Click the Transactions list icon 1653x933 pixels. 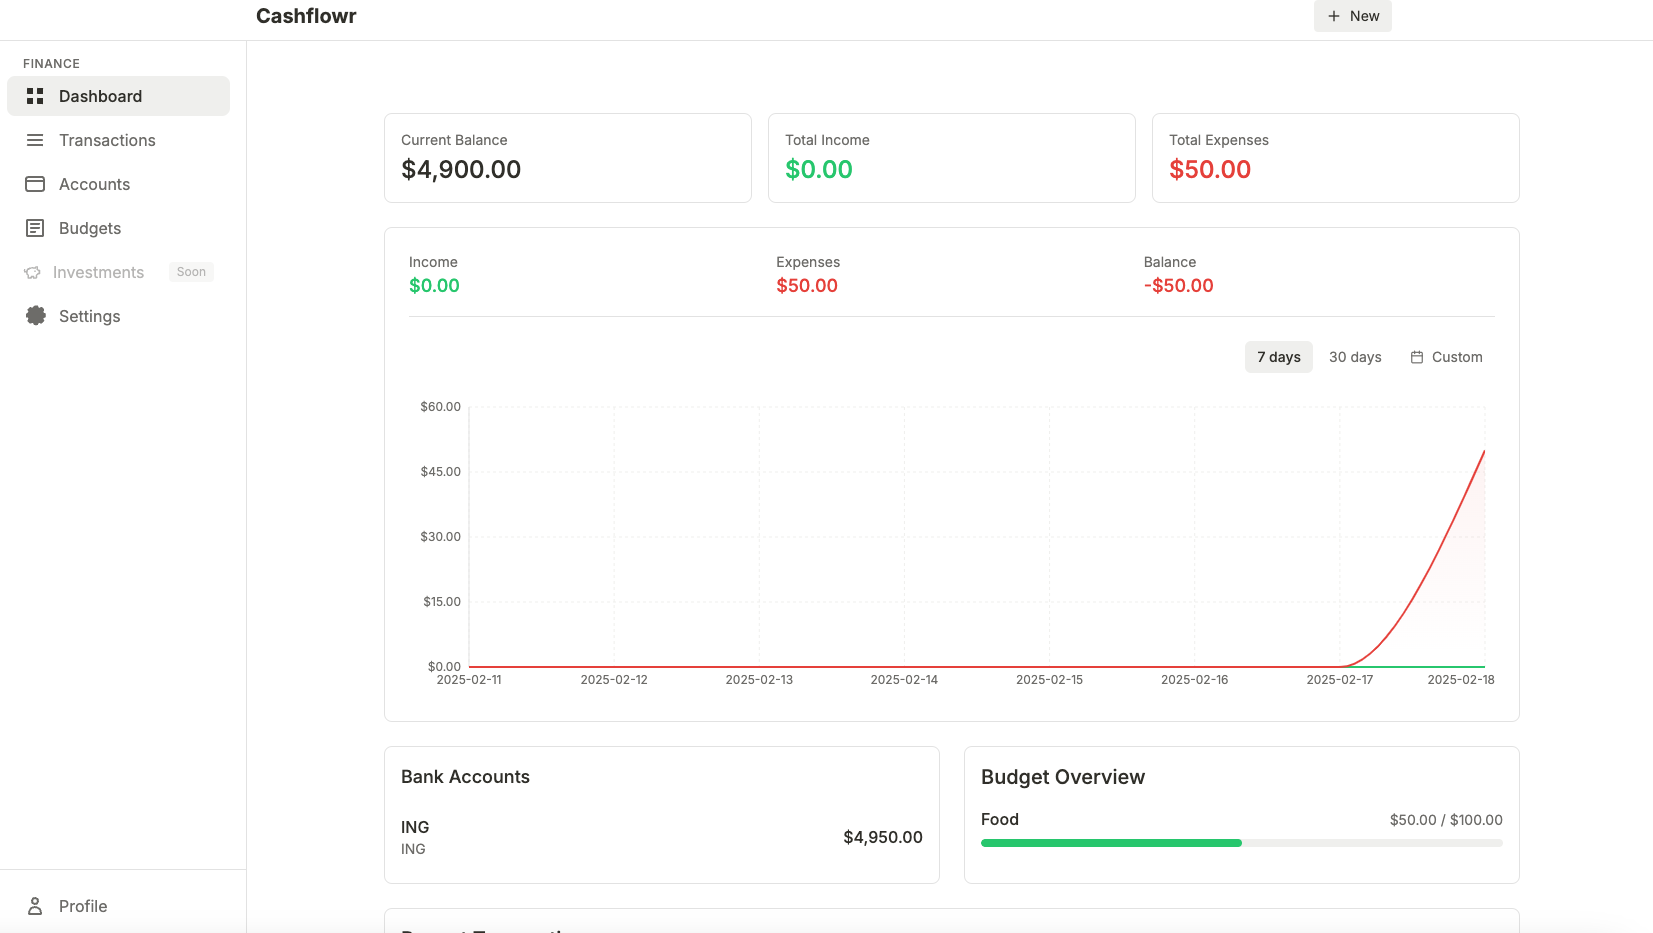pyautogui.click(x=34, y=140)
